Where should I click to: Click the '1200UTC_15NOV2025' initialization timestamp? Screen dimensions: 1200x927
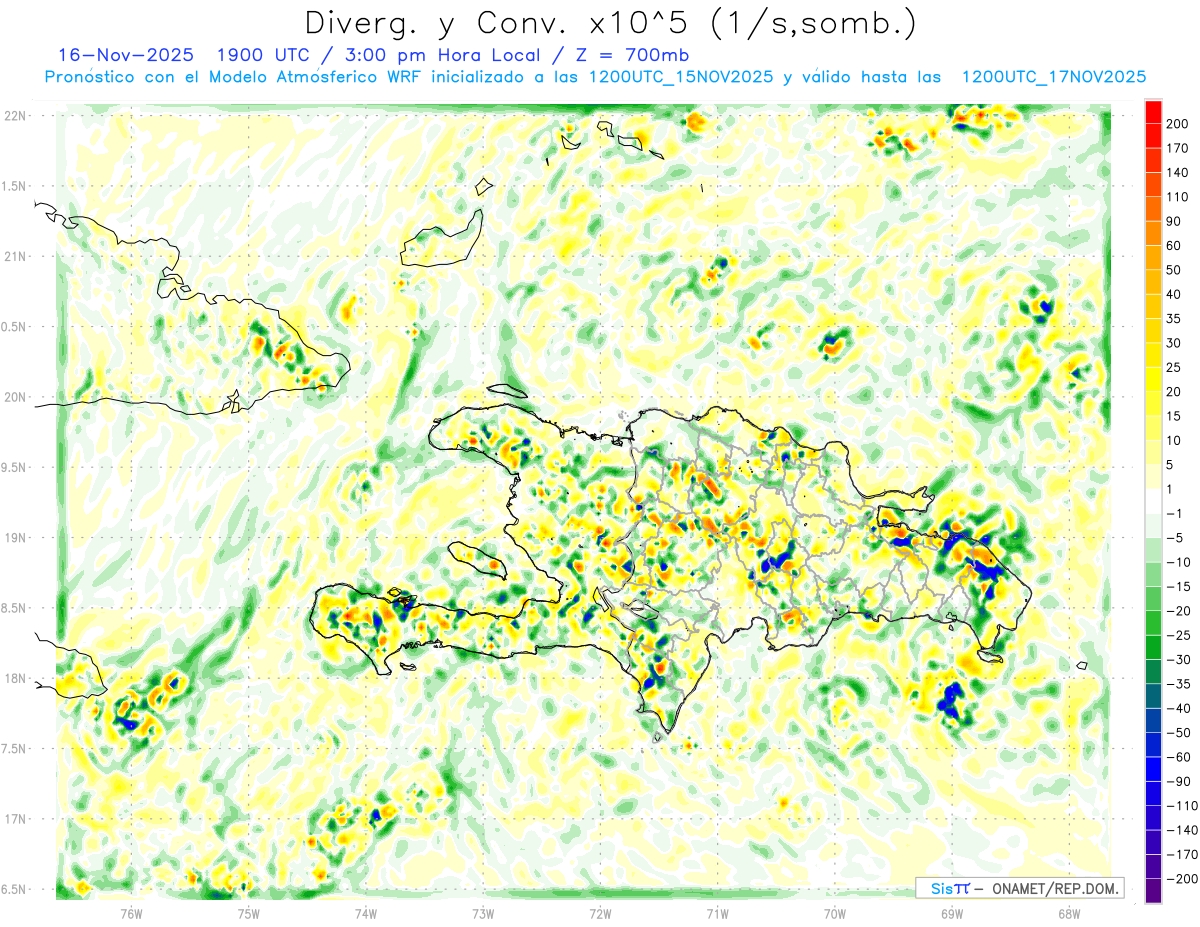tap(681, 77)
